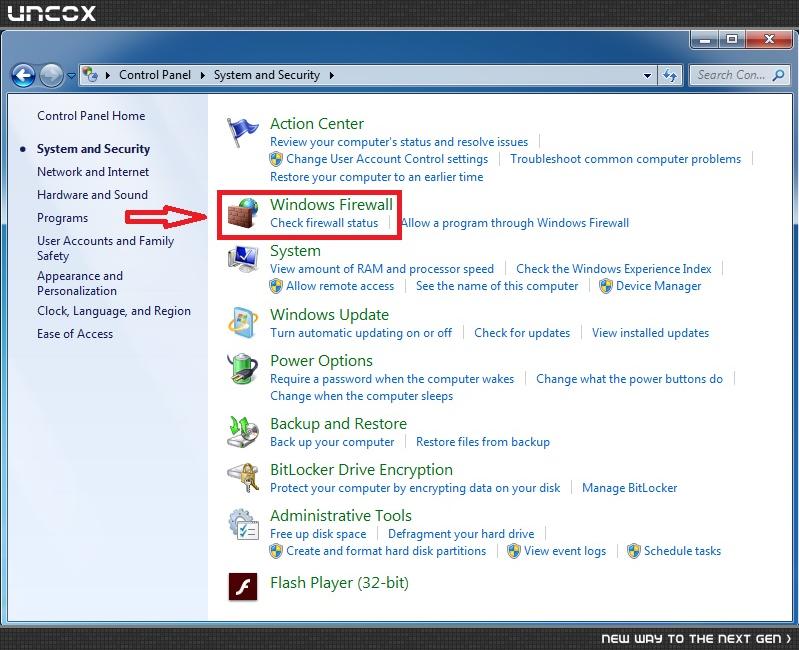
Task: Click Allow a program through Windows Firewall
Action: pyautogui.click(x=515, y=223)
